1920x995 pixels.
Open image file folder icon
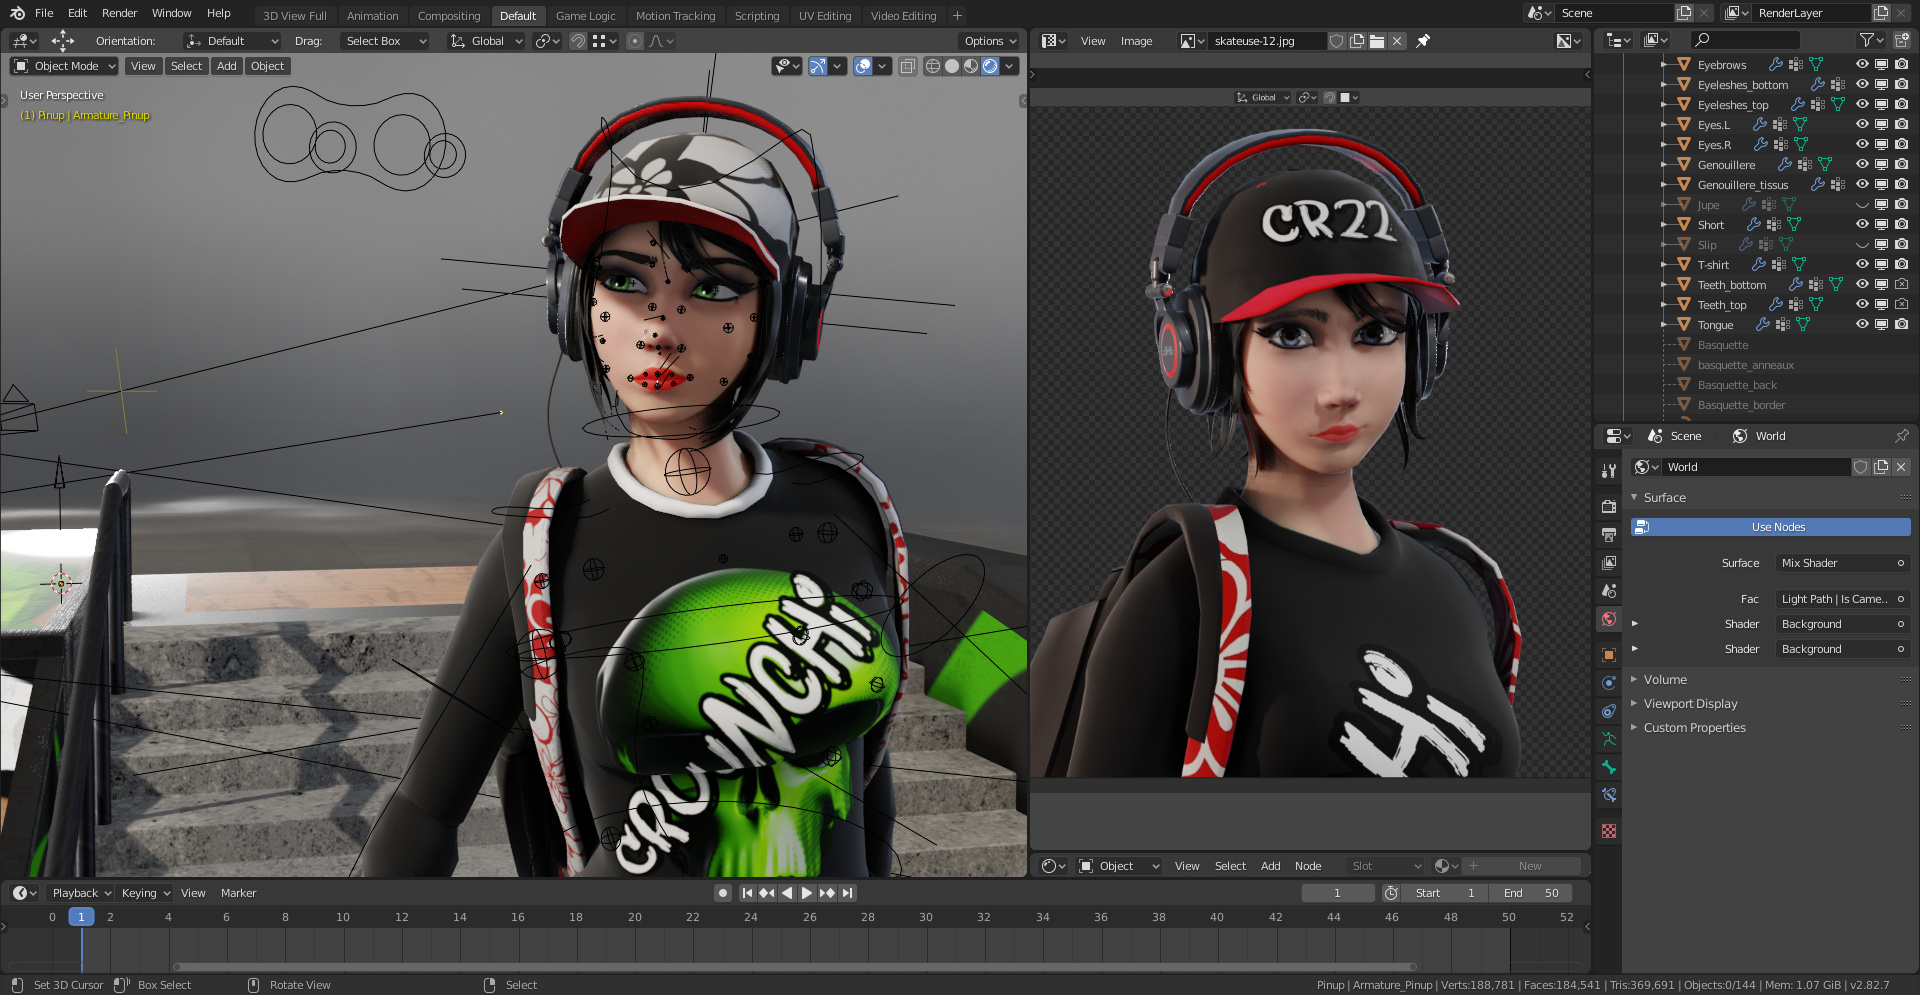point(1377,41)
